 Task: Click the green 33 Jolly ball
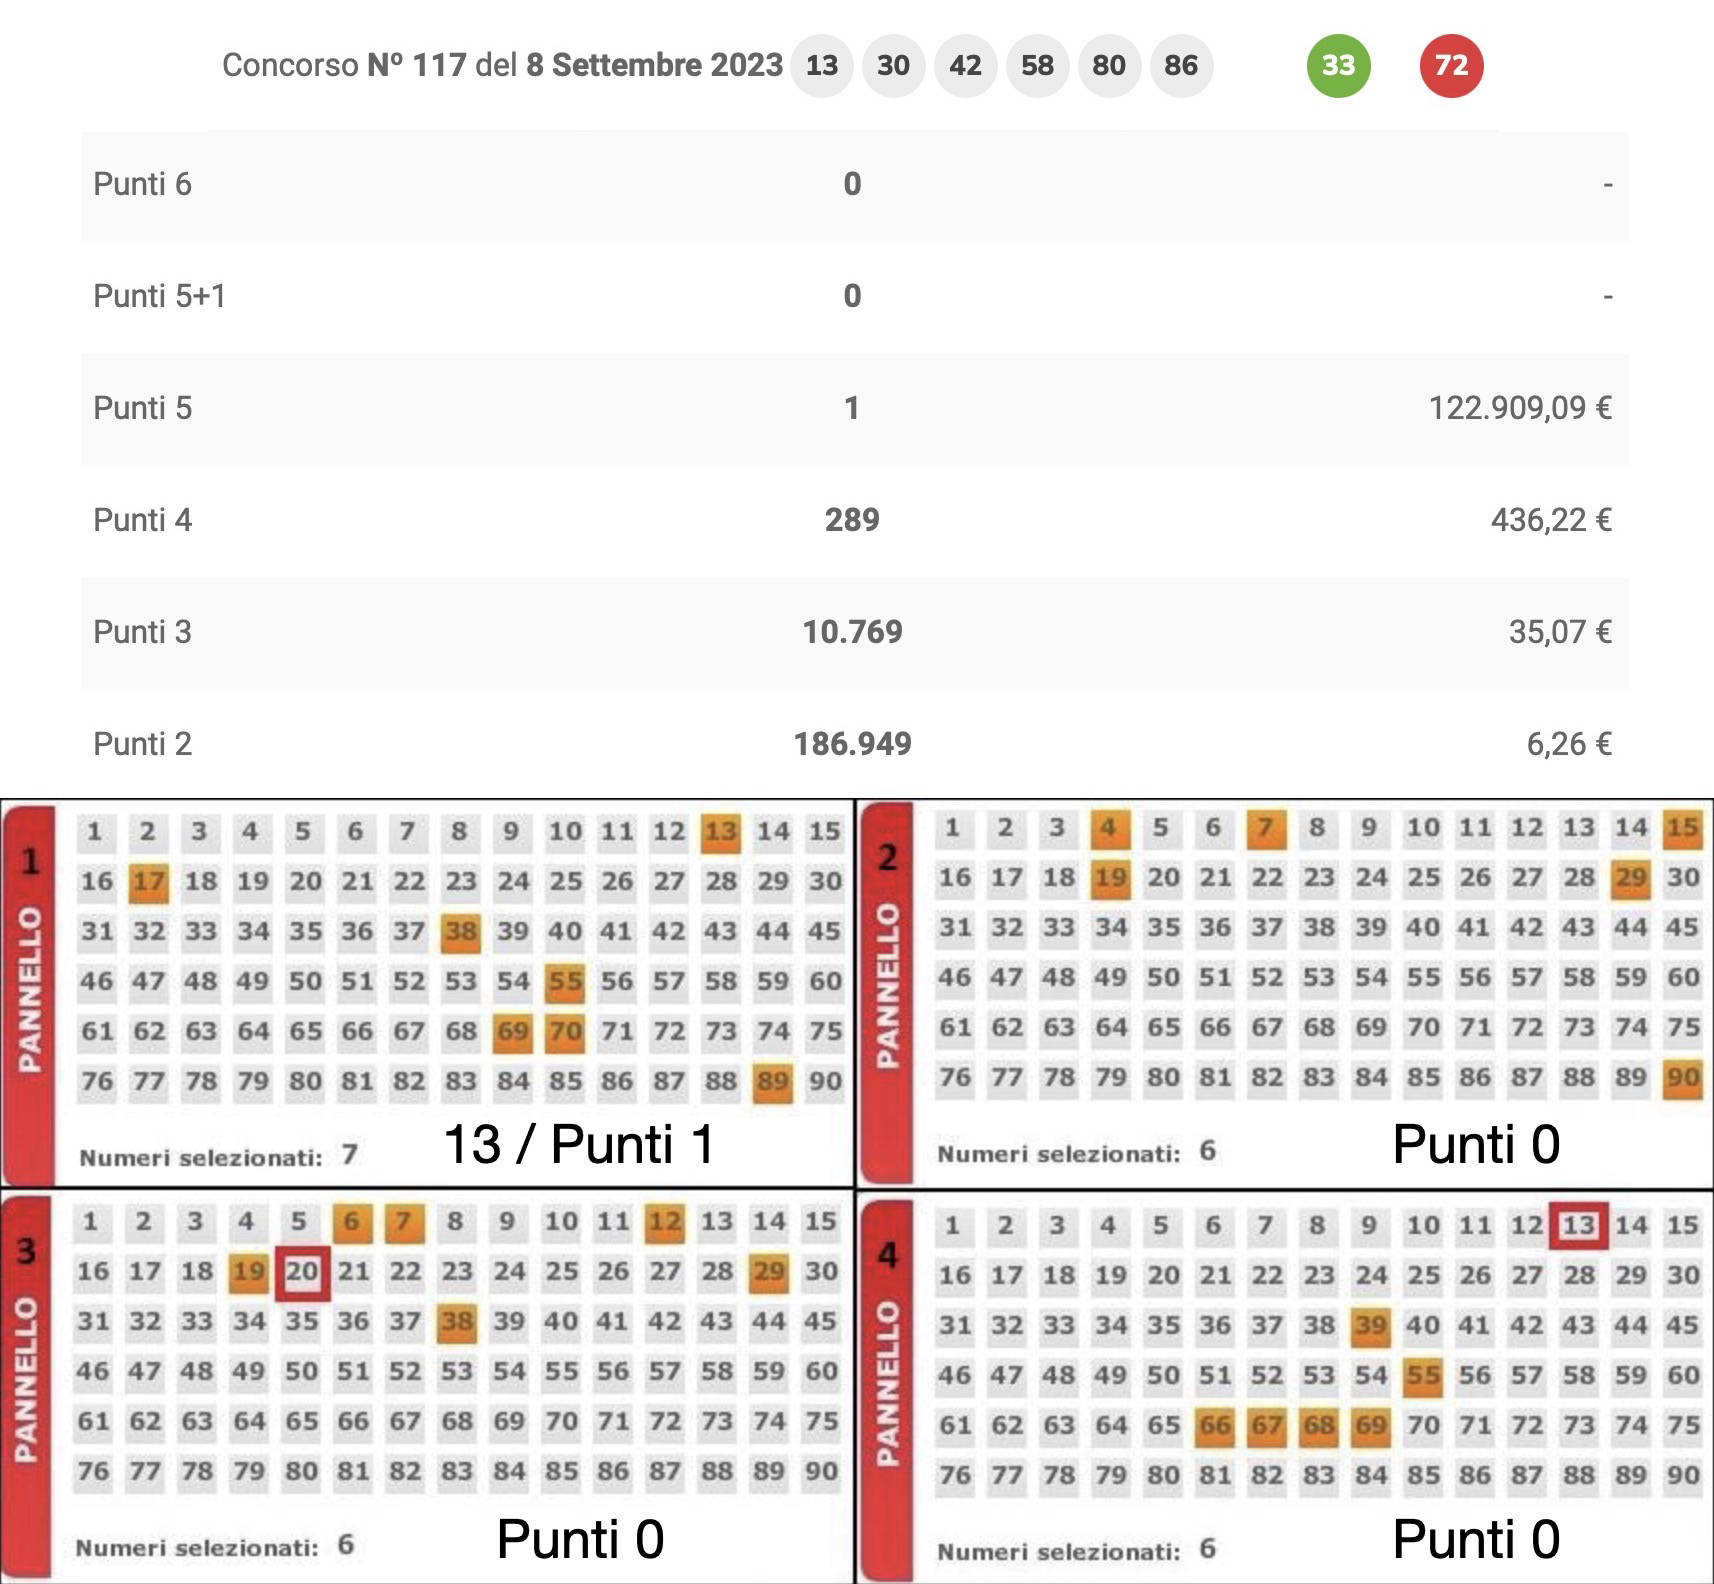coord(1338,66)
